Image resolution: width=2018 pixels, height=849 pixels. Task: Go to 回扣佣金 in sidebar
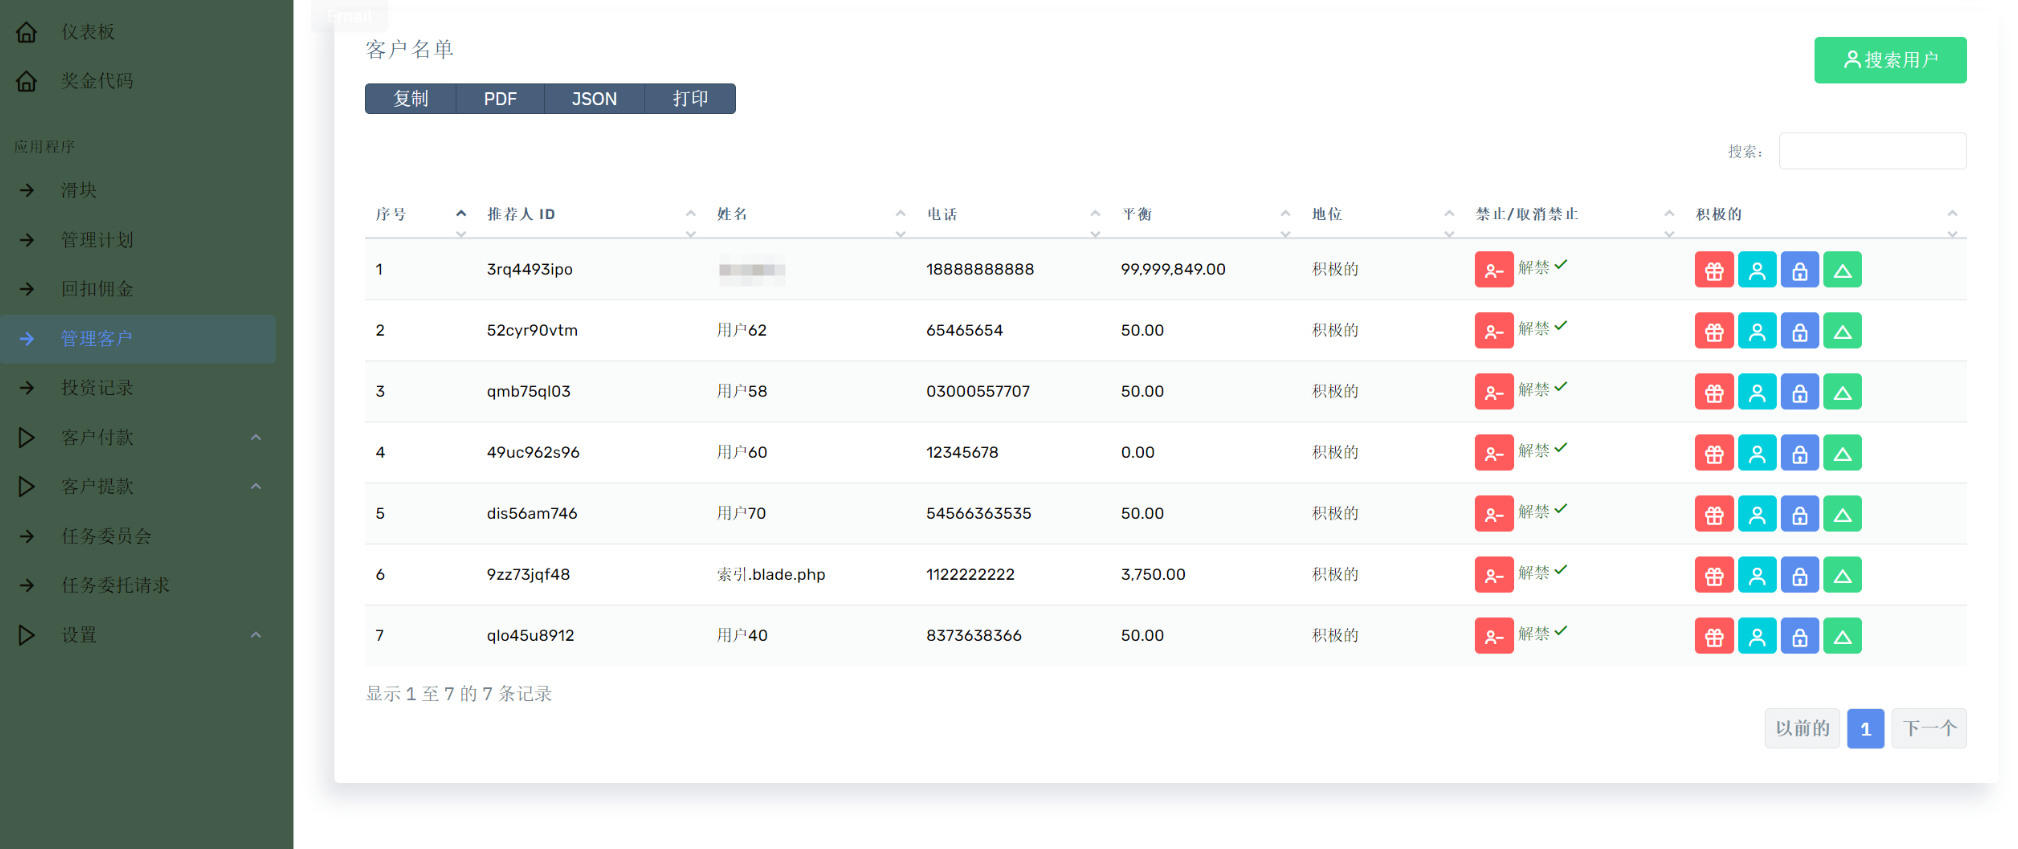coord(97,289)
